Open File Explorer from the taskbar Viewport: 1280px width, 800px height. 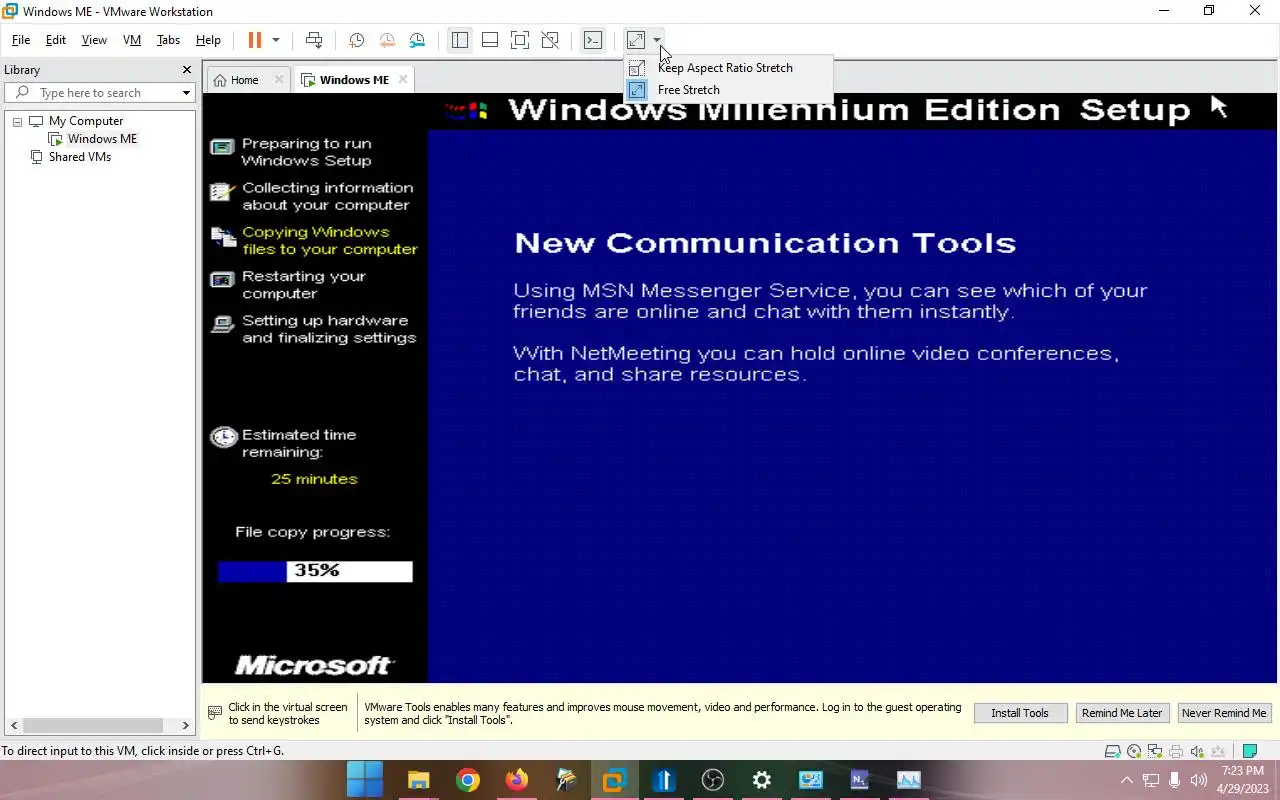pos(418,780)
